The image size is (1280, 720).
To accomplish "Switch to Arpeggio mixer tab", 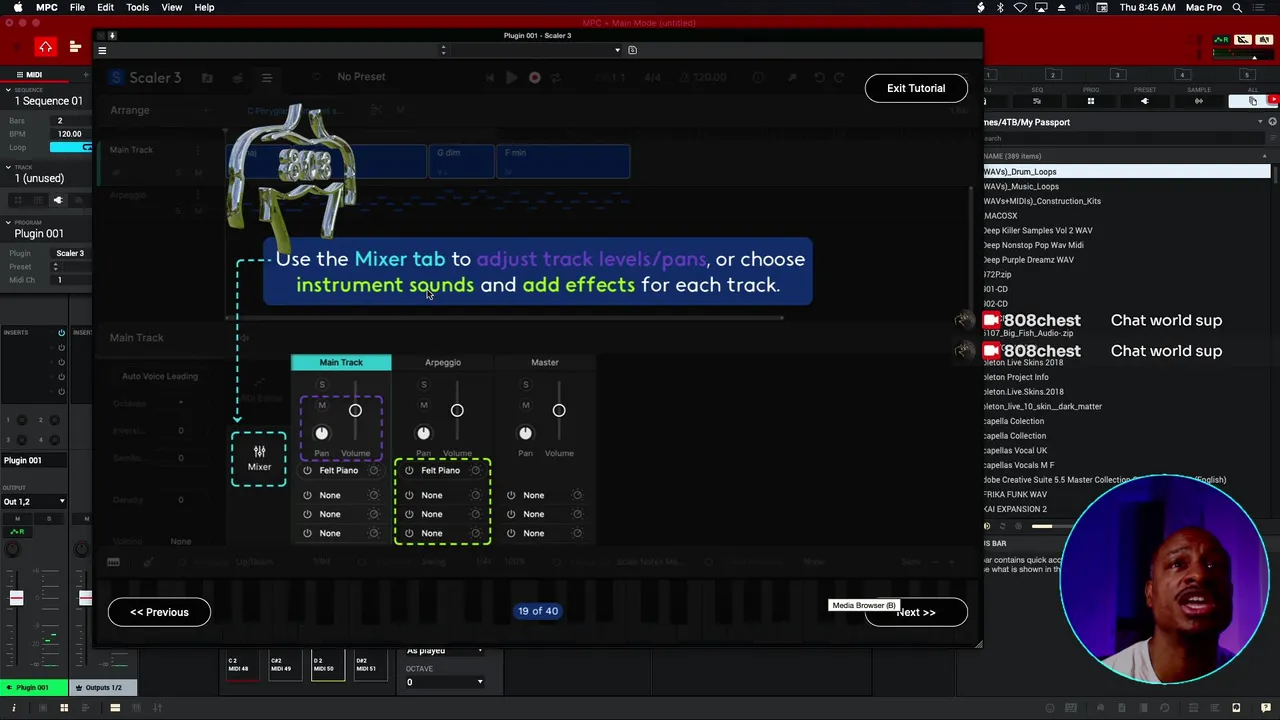I will (x=443, y=362).
